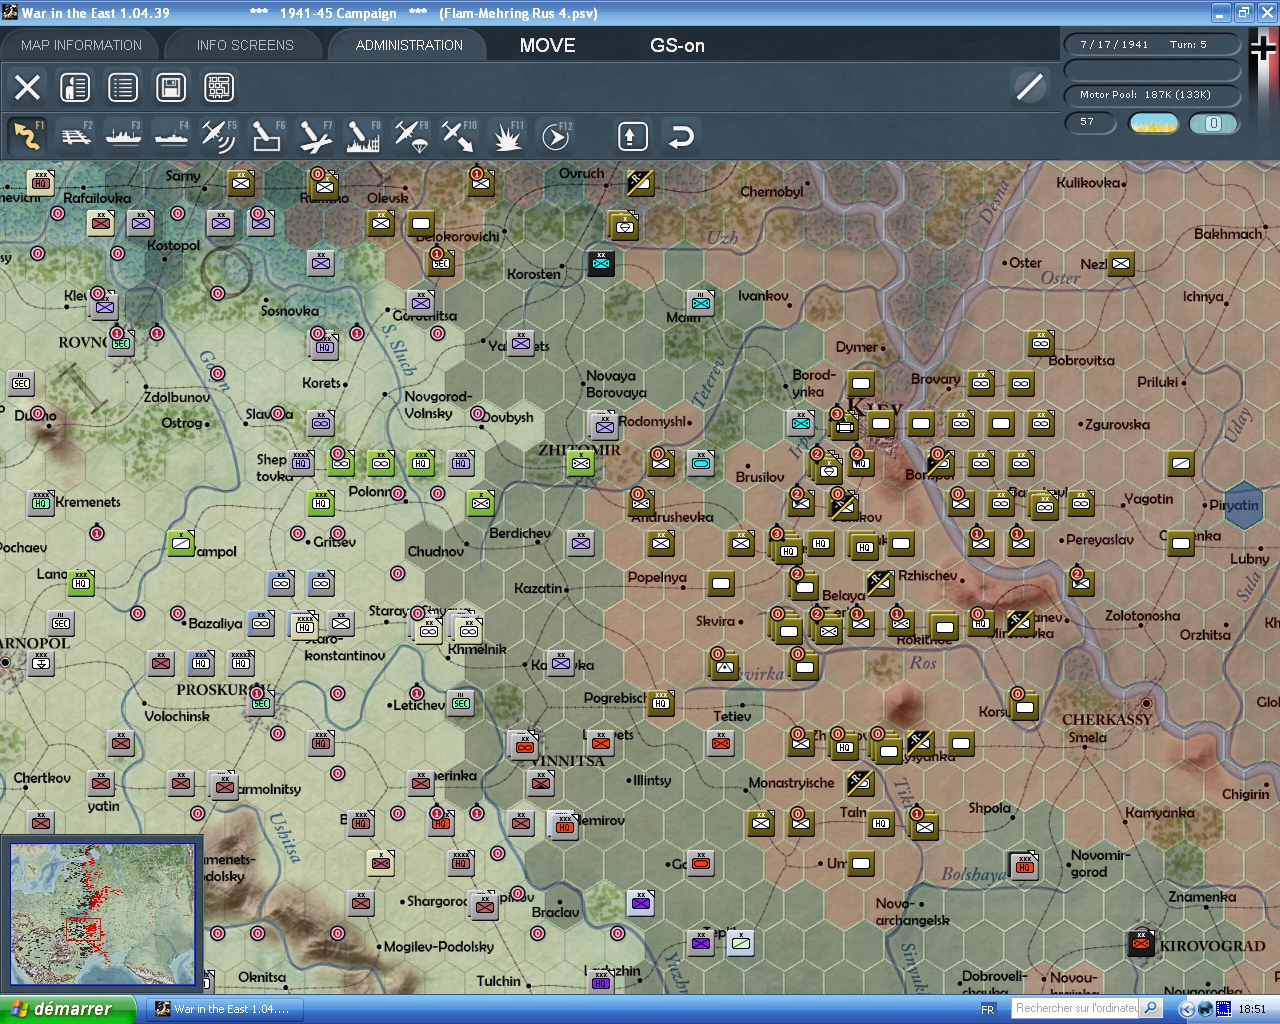1280x1024 pixels.
Task: Select the F4 amphibious ship icon
Action: coord(171,136)
